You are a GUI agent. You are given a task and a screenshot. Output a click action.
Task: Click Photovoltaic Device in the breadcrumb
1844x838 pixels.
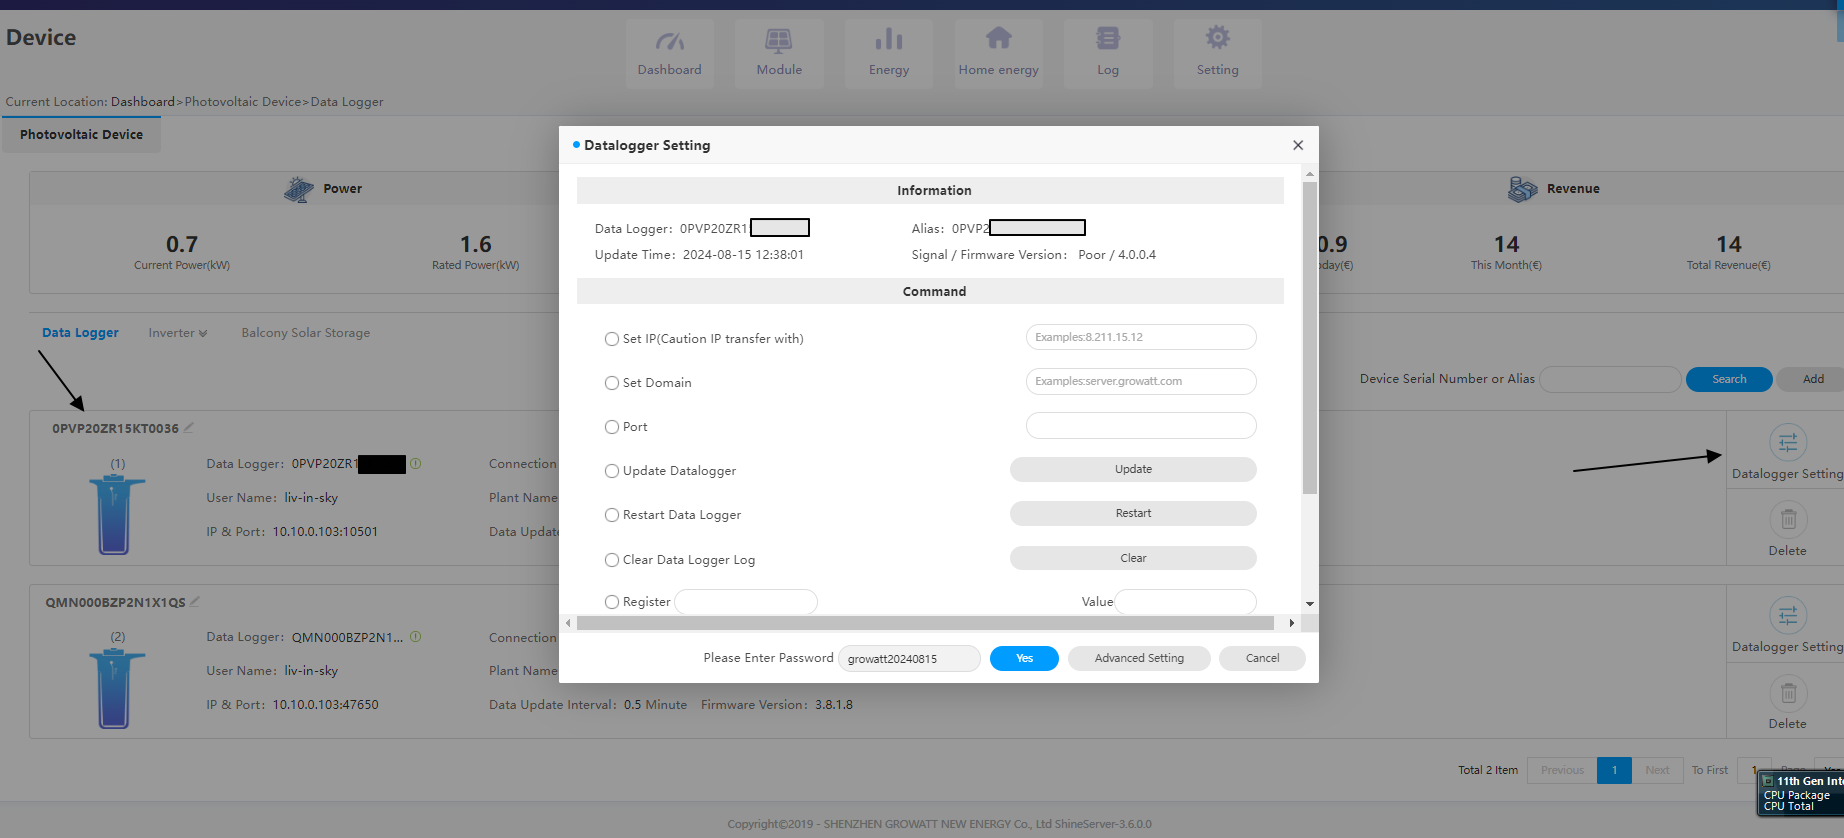click(x=243, y=102)
